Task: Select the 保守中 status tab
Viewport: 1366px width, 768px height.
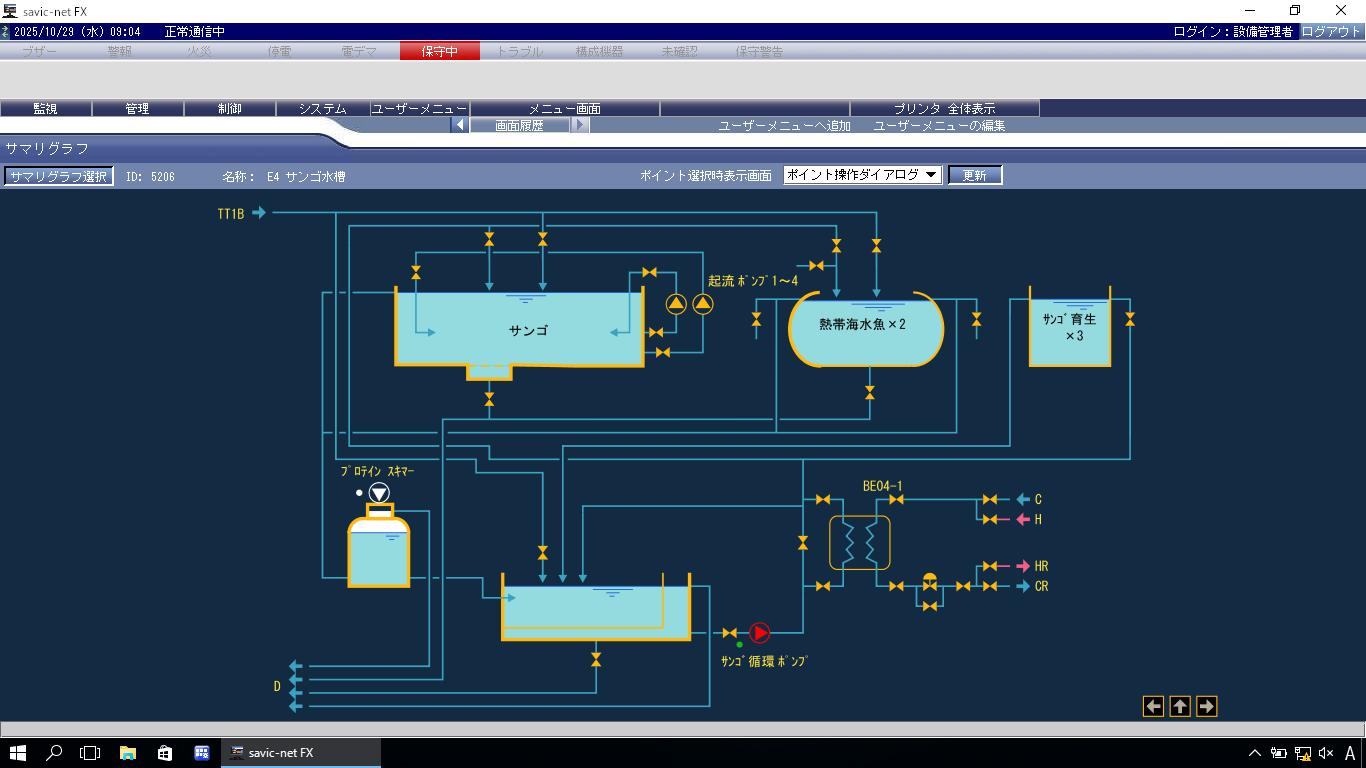Action: pos(439,51)
